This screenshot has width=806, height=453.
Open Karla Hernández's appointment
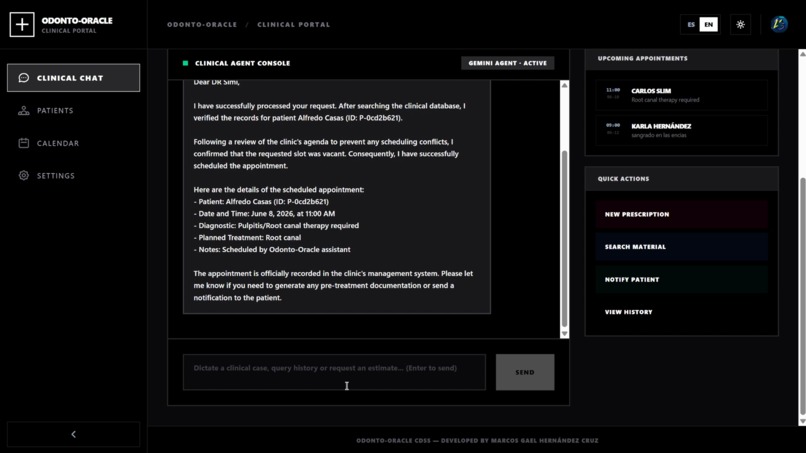click(x=682, y=130)
